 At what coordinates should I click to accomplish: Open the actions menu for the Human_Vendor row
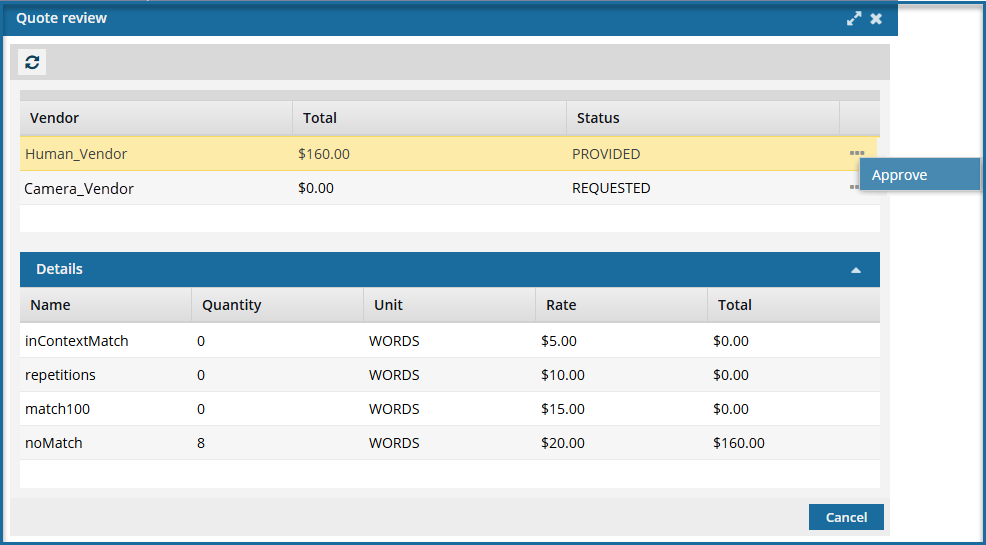(x=856, y=153)
